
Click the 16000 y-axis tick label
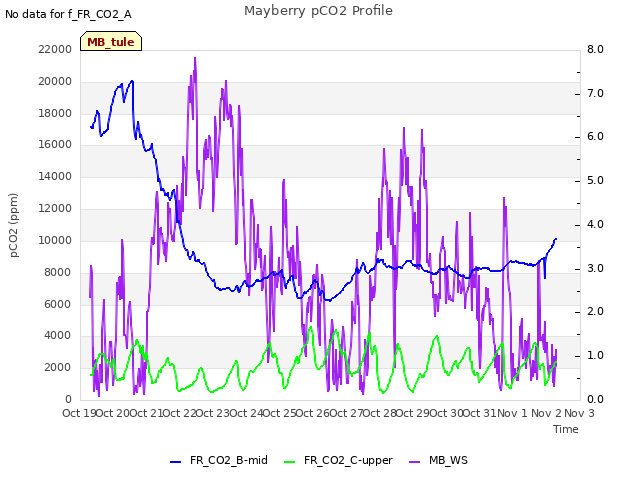[x=55, y=144]
